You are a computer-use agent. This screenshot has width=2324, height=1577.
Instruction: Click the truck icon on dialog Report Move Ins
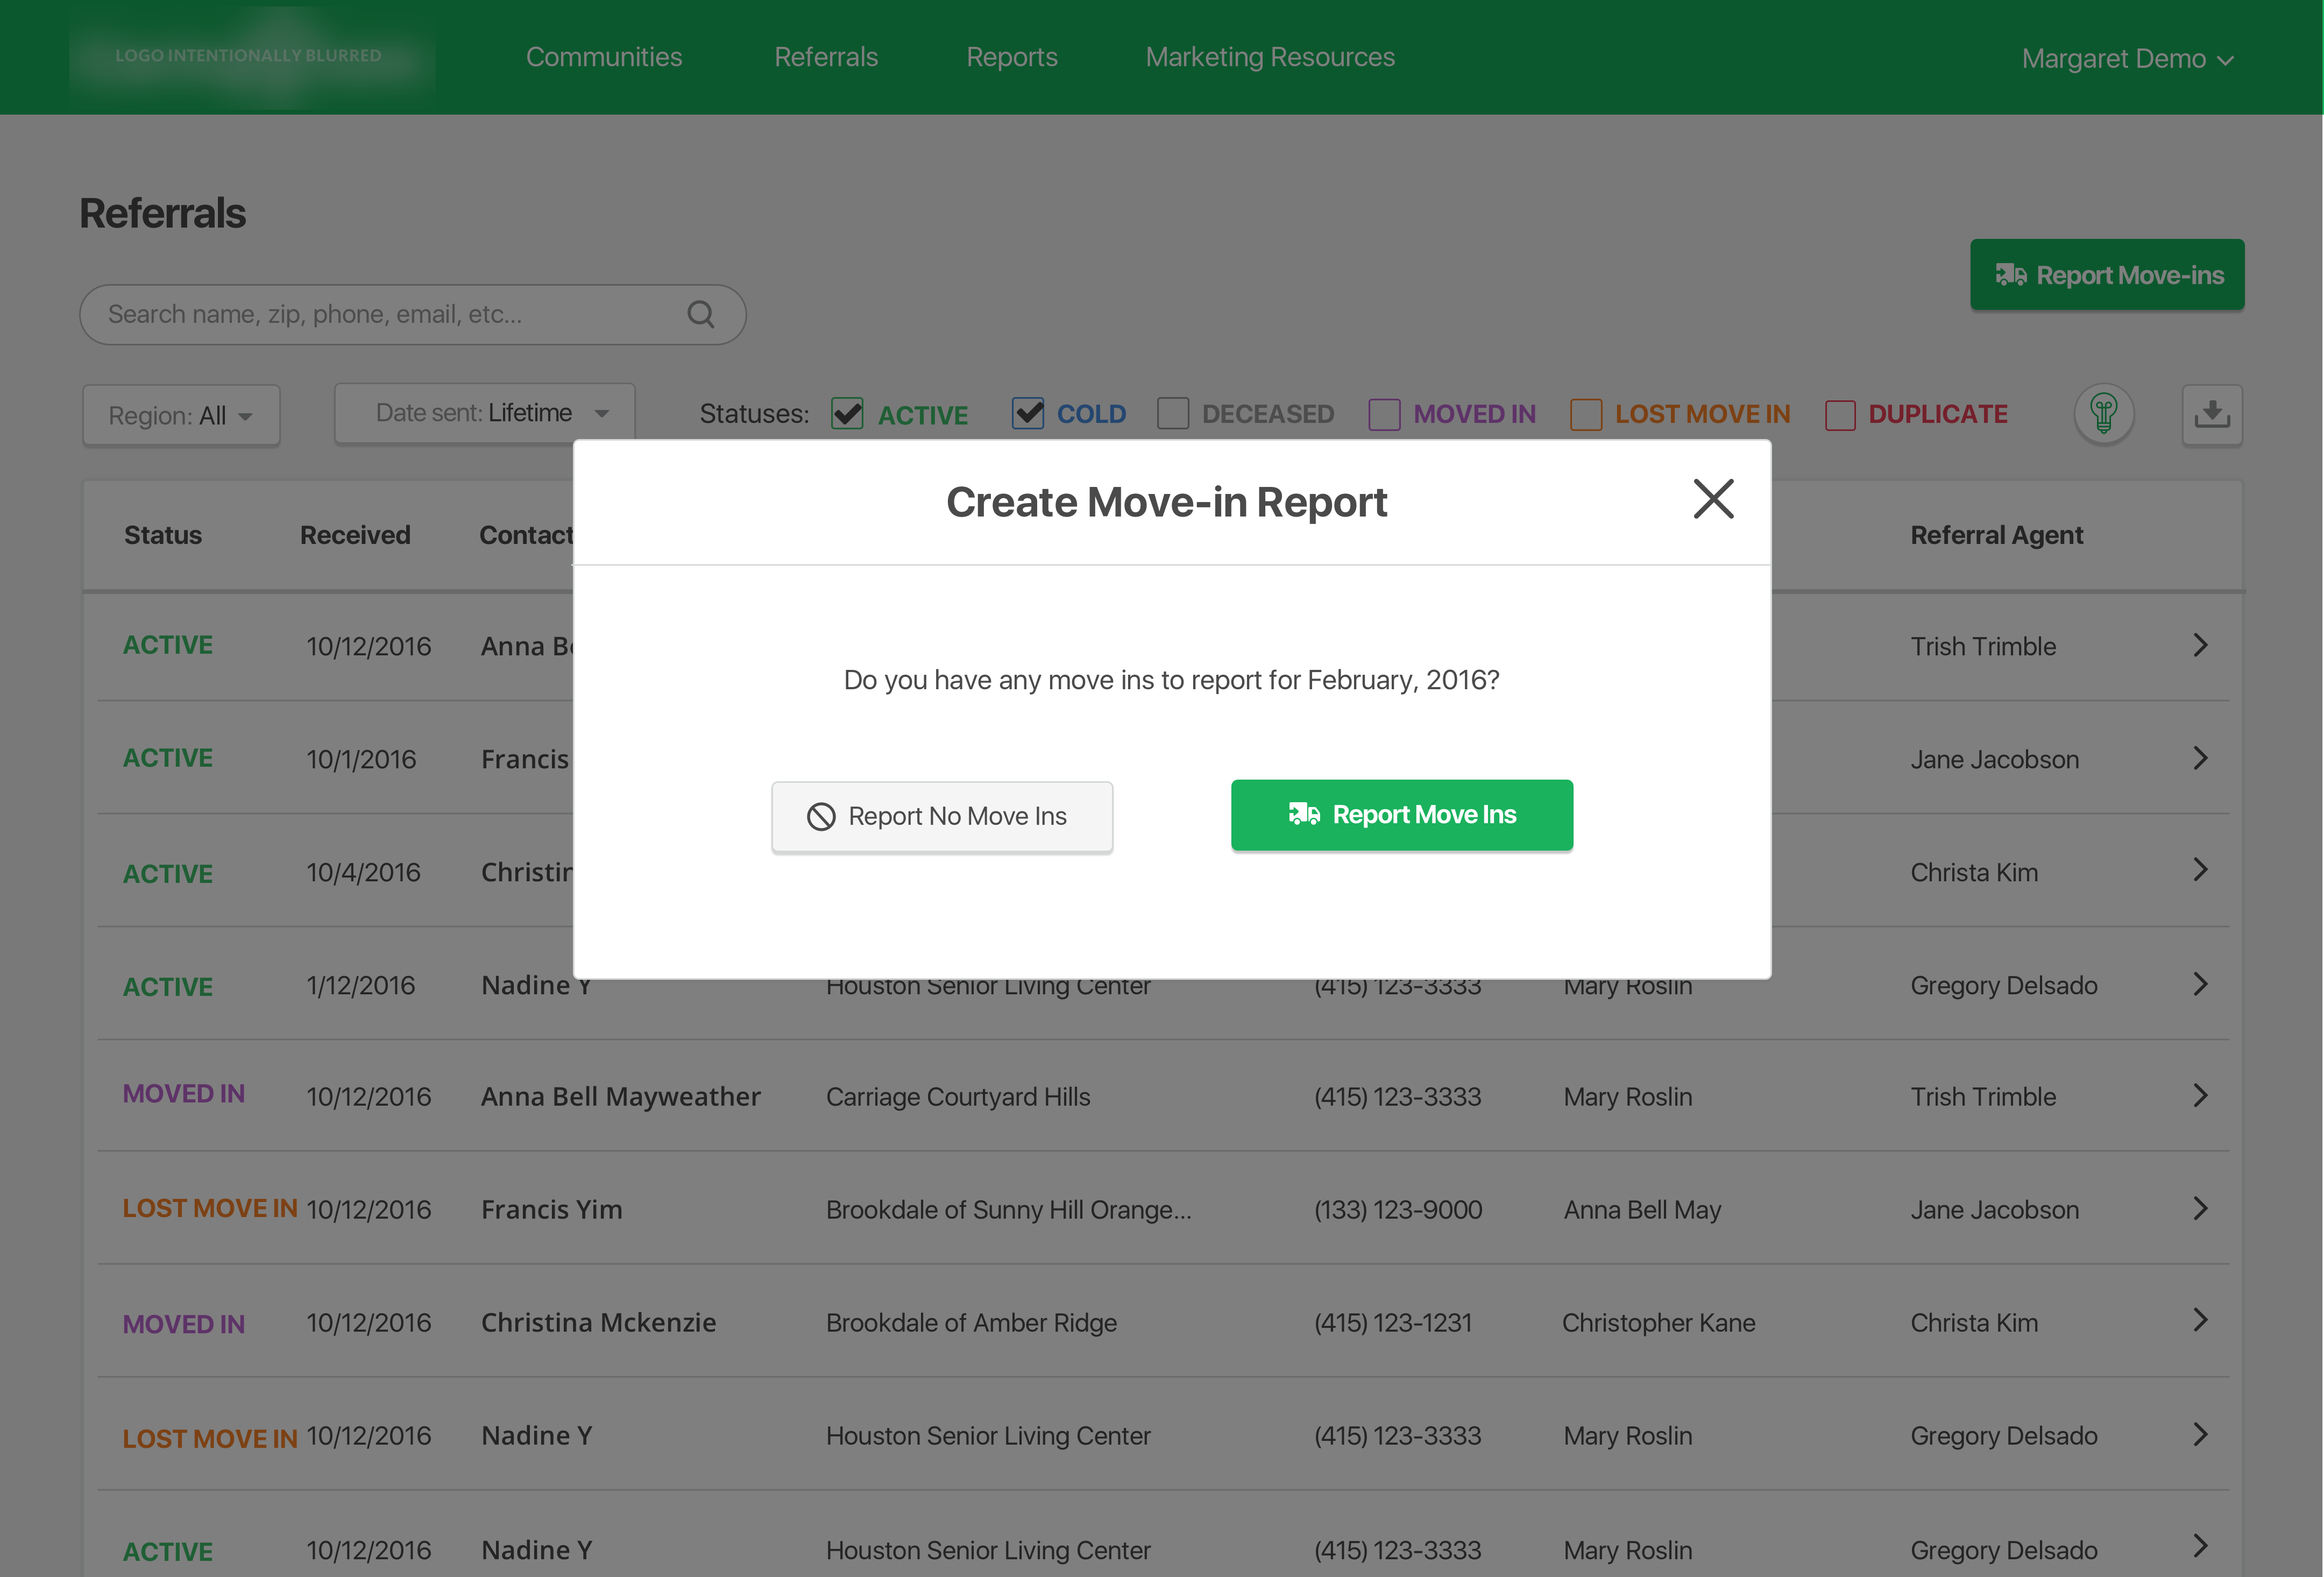coord(1304,814)
